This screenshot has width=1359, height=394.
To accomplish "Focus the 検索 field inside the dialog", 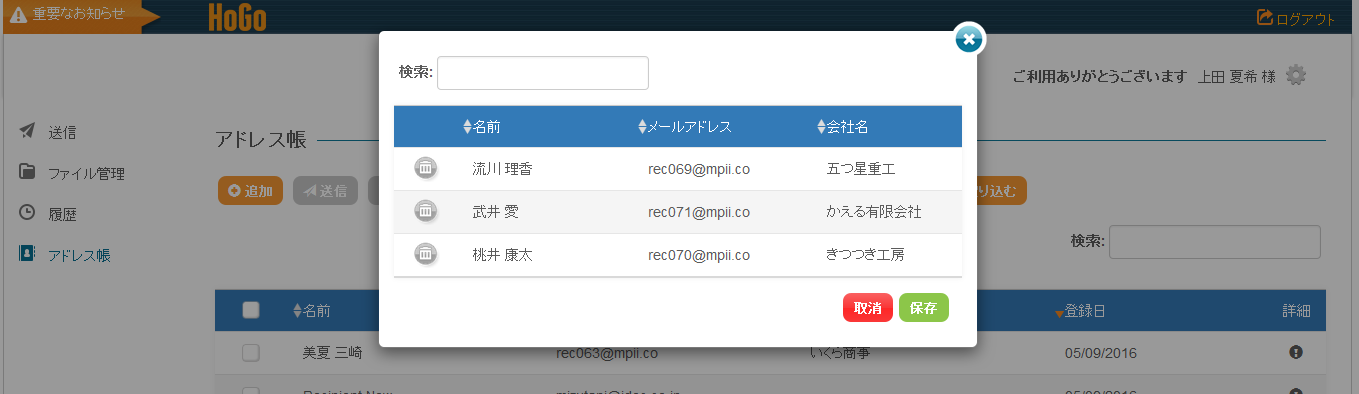I will 543,72.
